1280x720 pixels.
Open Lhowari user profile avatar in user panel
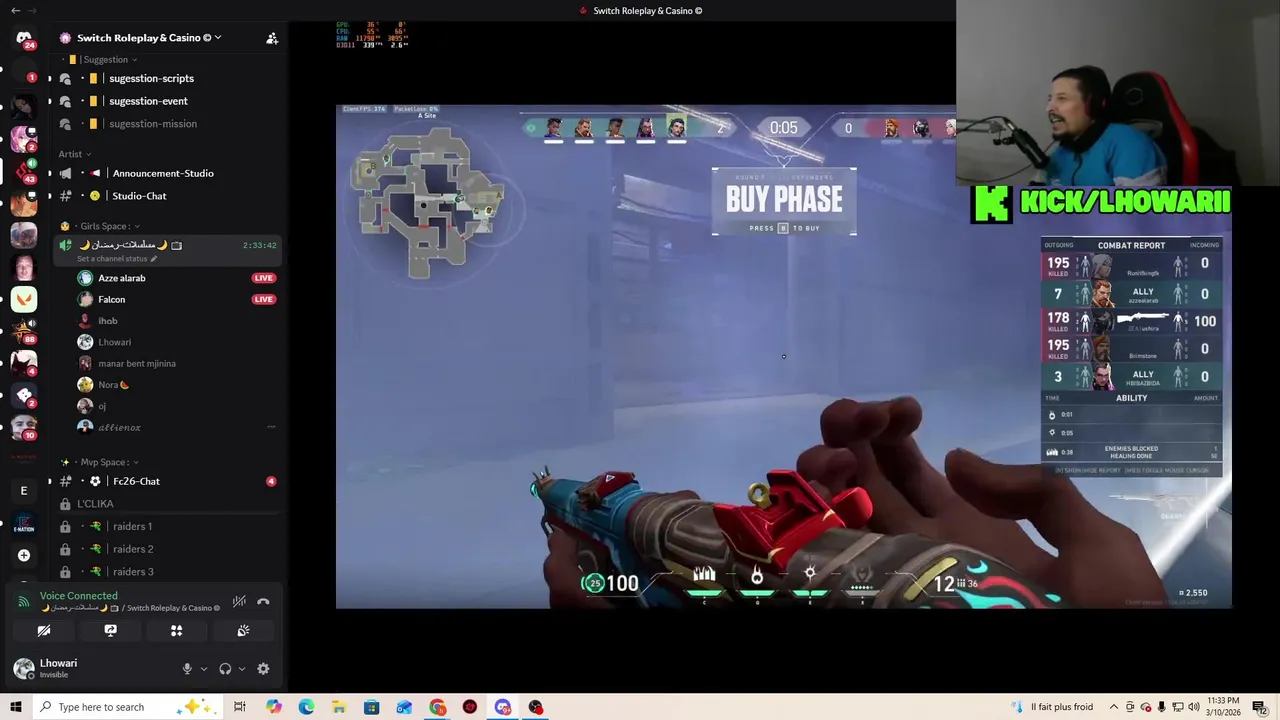click(x=24, y=668)
